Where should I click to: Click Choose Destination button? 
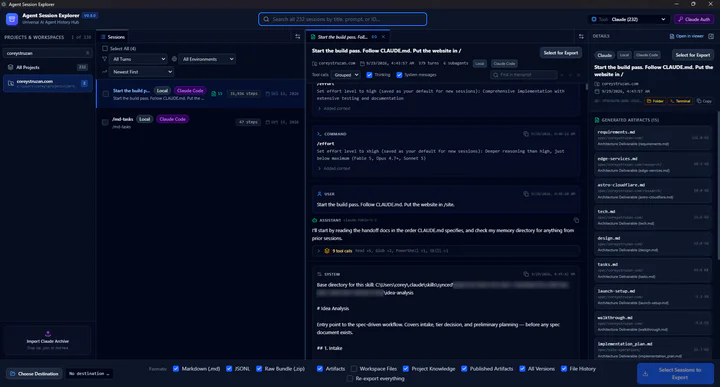coord(34,374)
